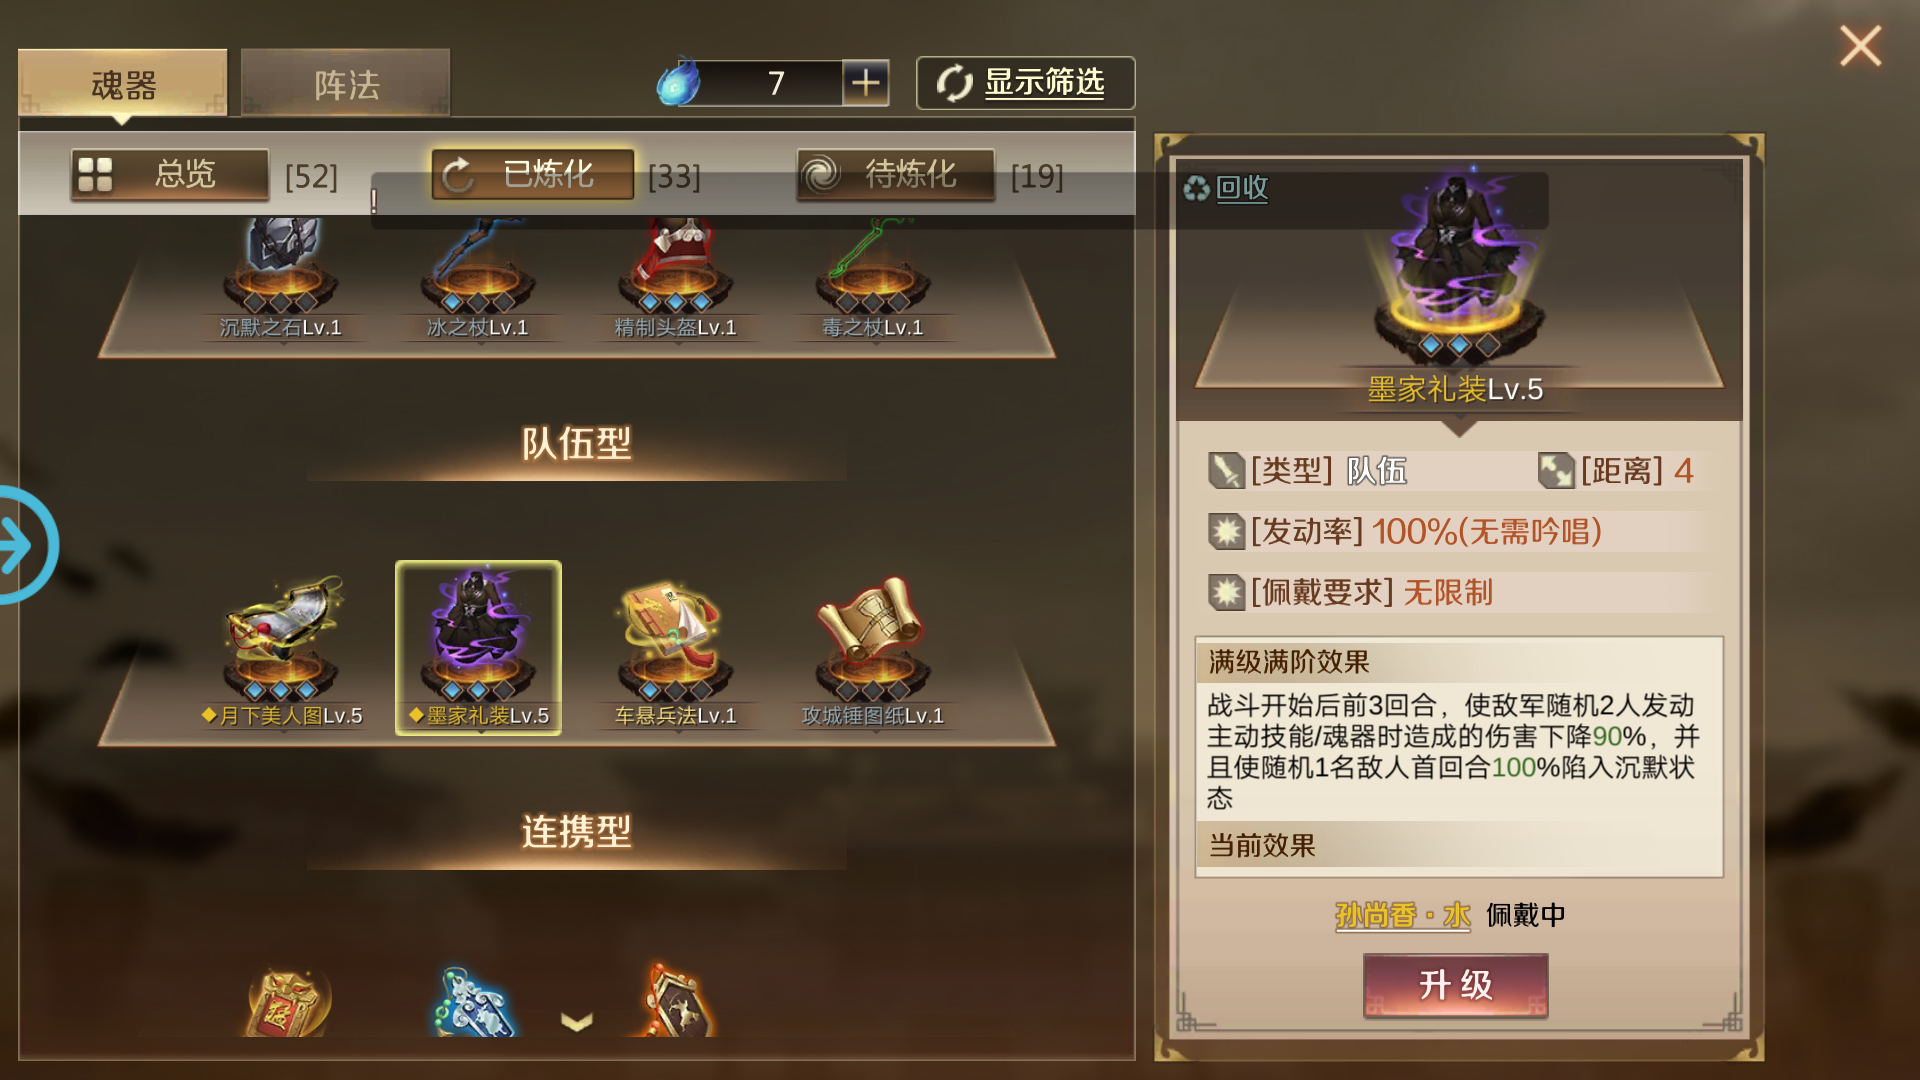Switch to the 魂器 tab

point(123,84)
